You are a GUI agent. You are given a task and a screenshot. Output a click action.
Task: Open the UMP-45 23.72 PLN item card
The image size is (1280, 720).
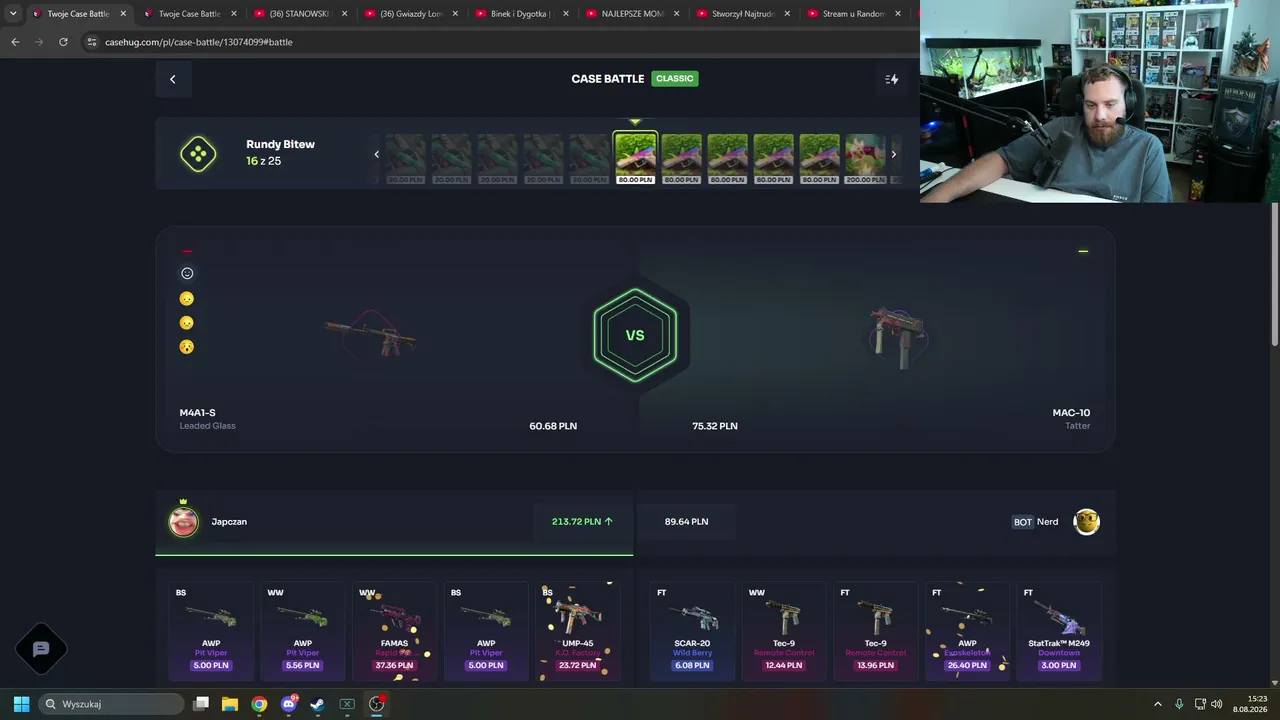[x=578, y=631]
